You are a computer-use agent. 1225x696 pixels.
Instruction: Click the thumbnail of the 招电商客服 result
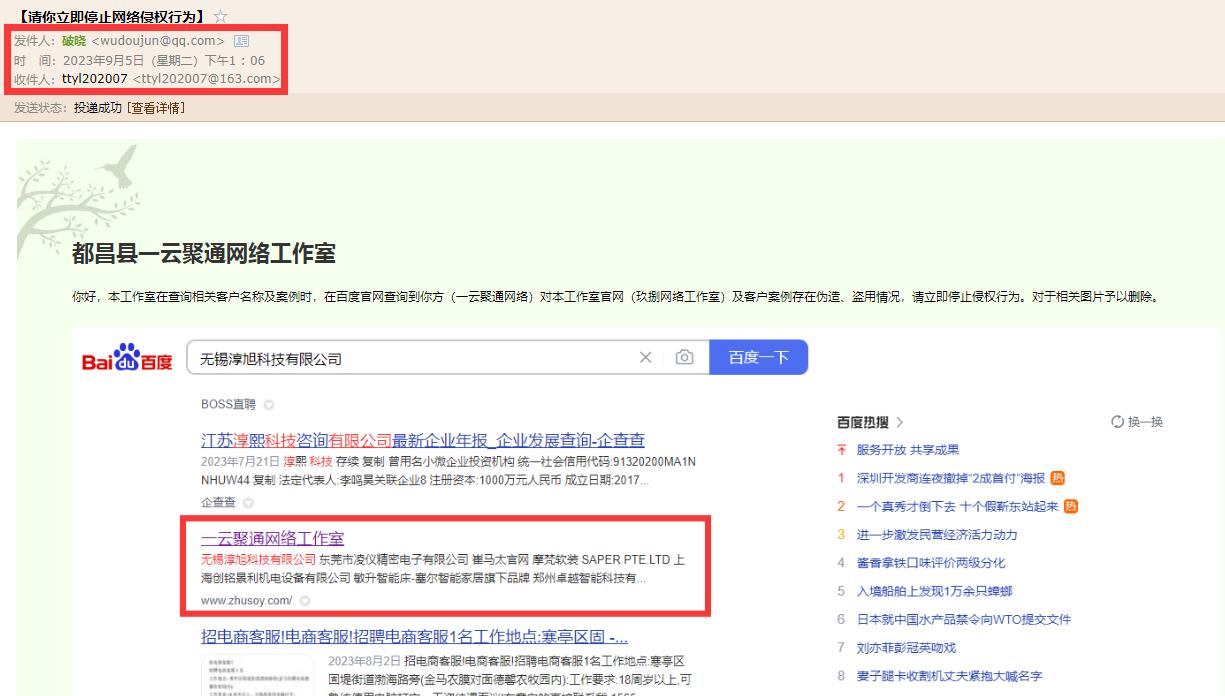[x=255, y=675]
